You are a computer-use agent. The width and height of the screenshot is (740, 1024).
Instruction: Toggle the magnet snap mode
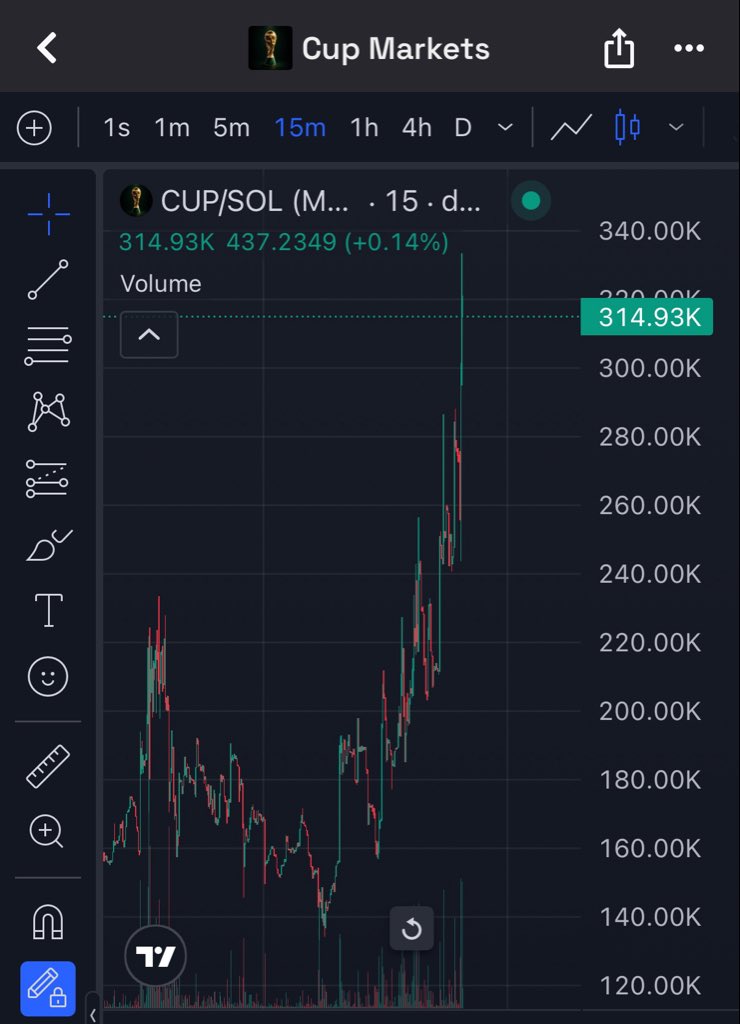48,921
